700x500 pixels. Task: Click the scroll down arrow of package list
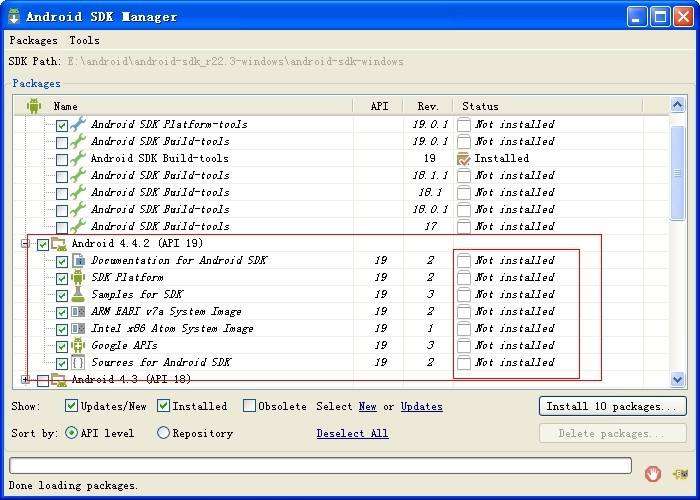point(677,379)
